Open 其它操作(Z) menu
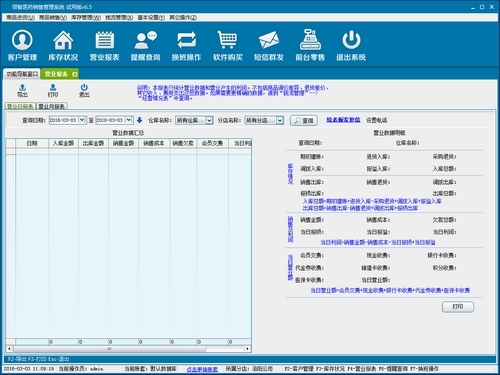This screenshot has height=375, width=500. [x=183, y=17]
